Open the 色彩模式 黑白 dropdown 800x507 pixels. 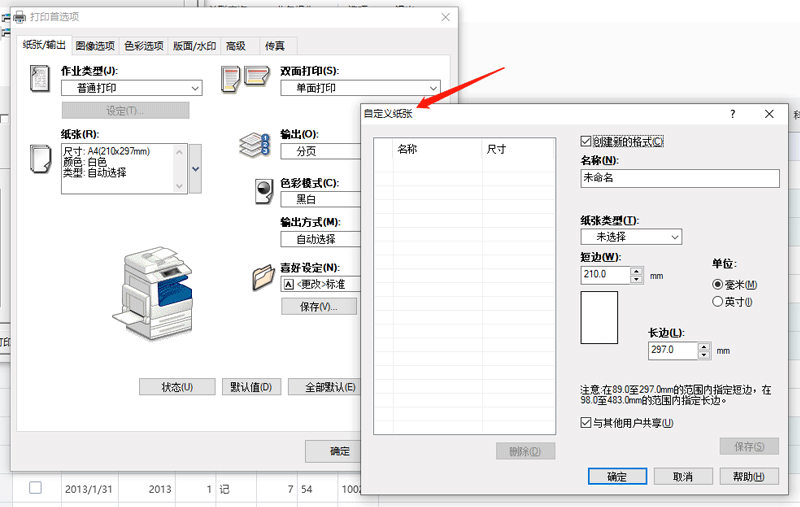click(x=320, y=199)
